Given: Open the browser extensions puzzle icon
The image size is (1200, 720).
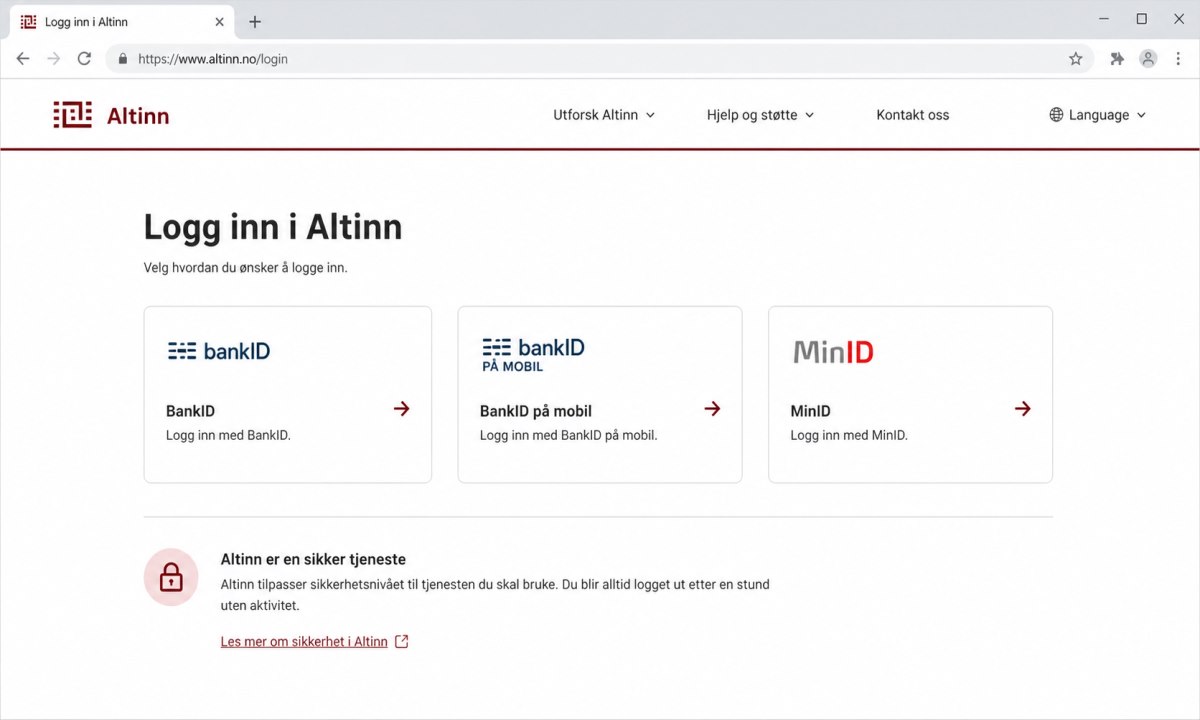Looking at the screenshot, I should pos(1117,59).
